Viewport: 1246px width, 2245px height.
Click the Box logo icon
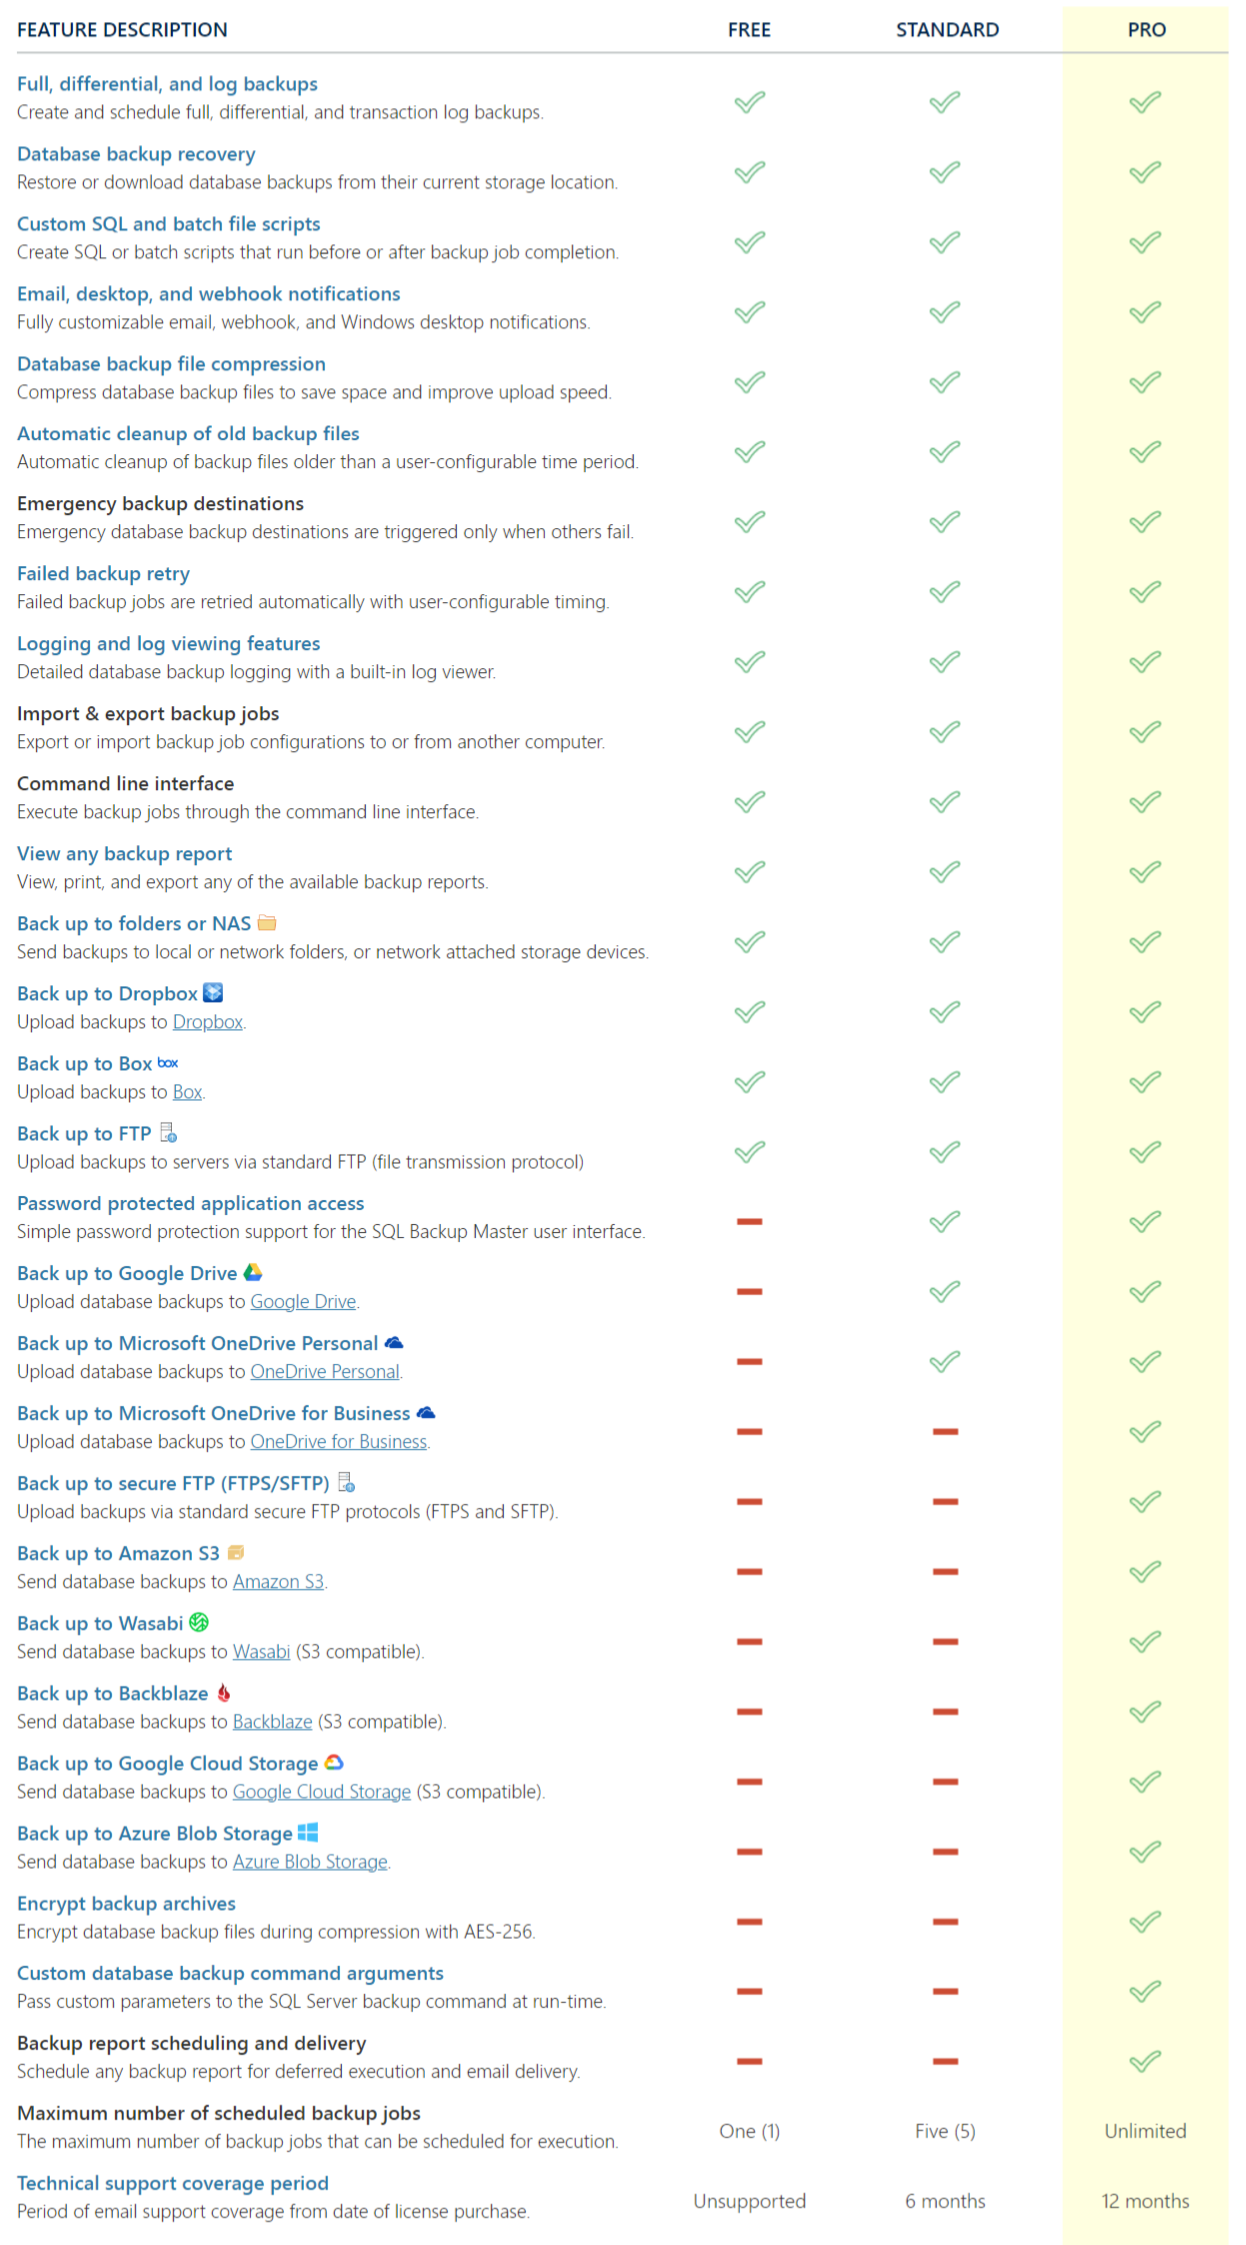[x=168, y=1063]
